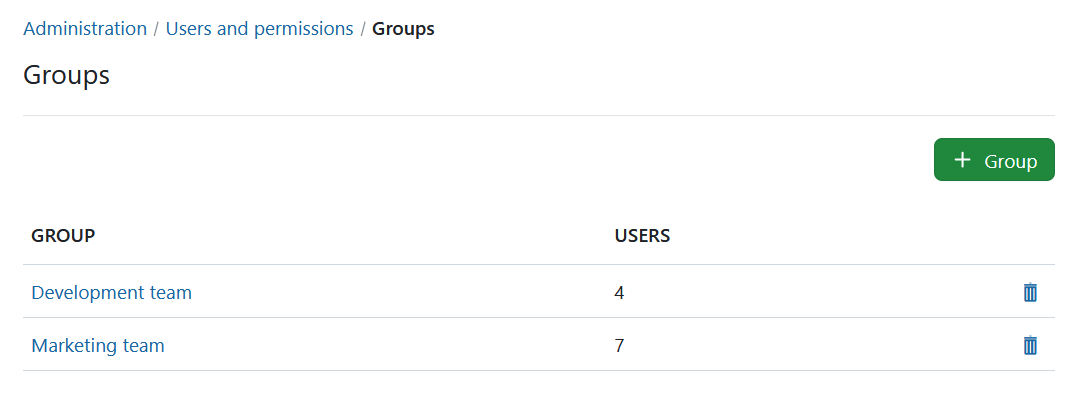This screenshot has height=409, width=1077.
Task: Open the Marketing team group
Action: (98, 345)
